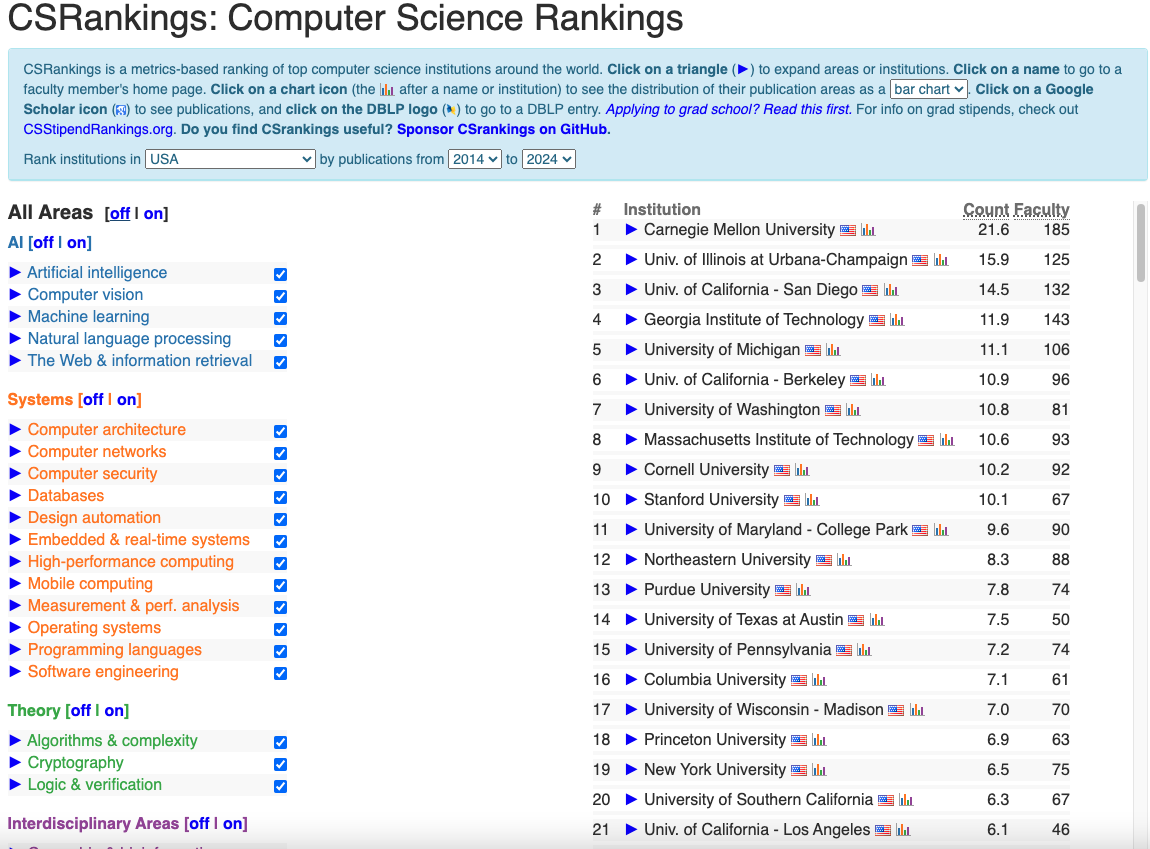Image resolution: width=1150 pixels, height=849 pixels.
Task: Uncheck the Computer vision checkbox
Action: pyautogui.click(x=280, y=296)
